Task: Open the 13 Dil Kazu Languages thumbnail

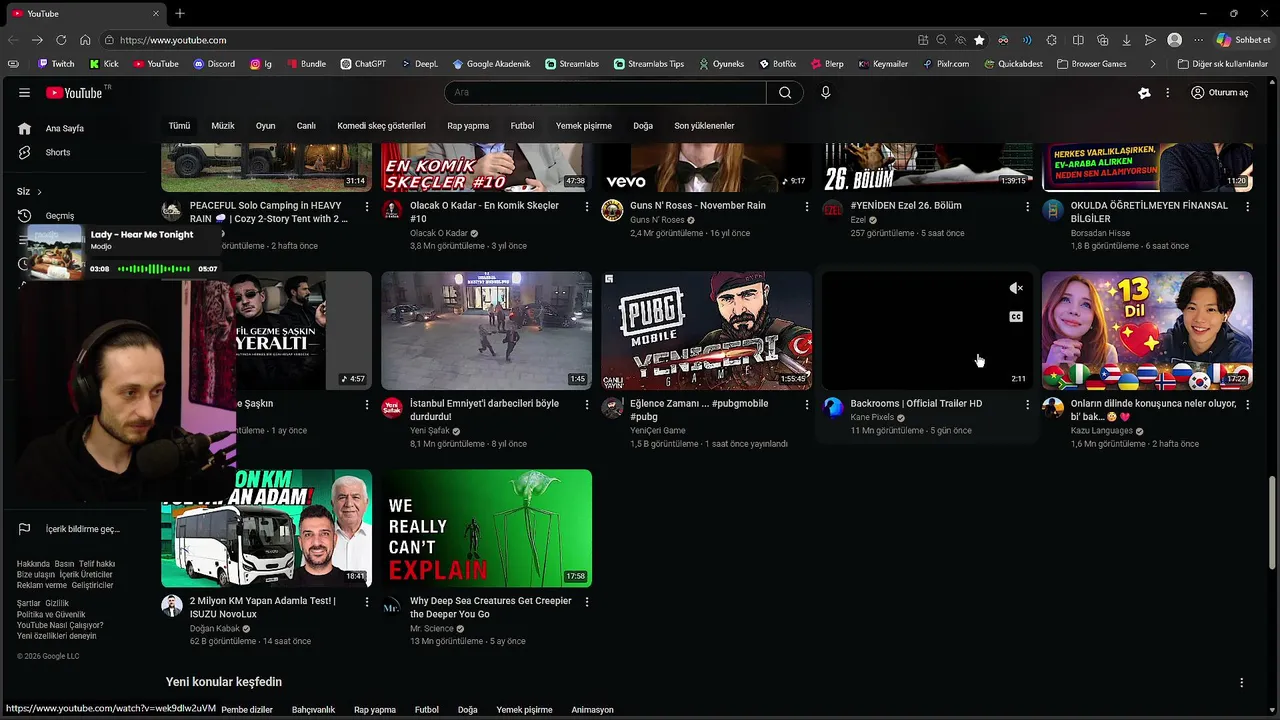Action: click(1147, 330)
